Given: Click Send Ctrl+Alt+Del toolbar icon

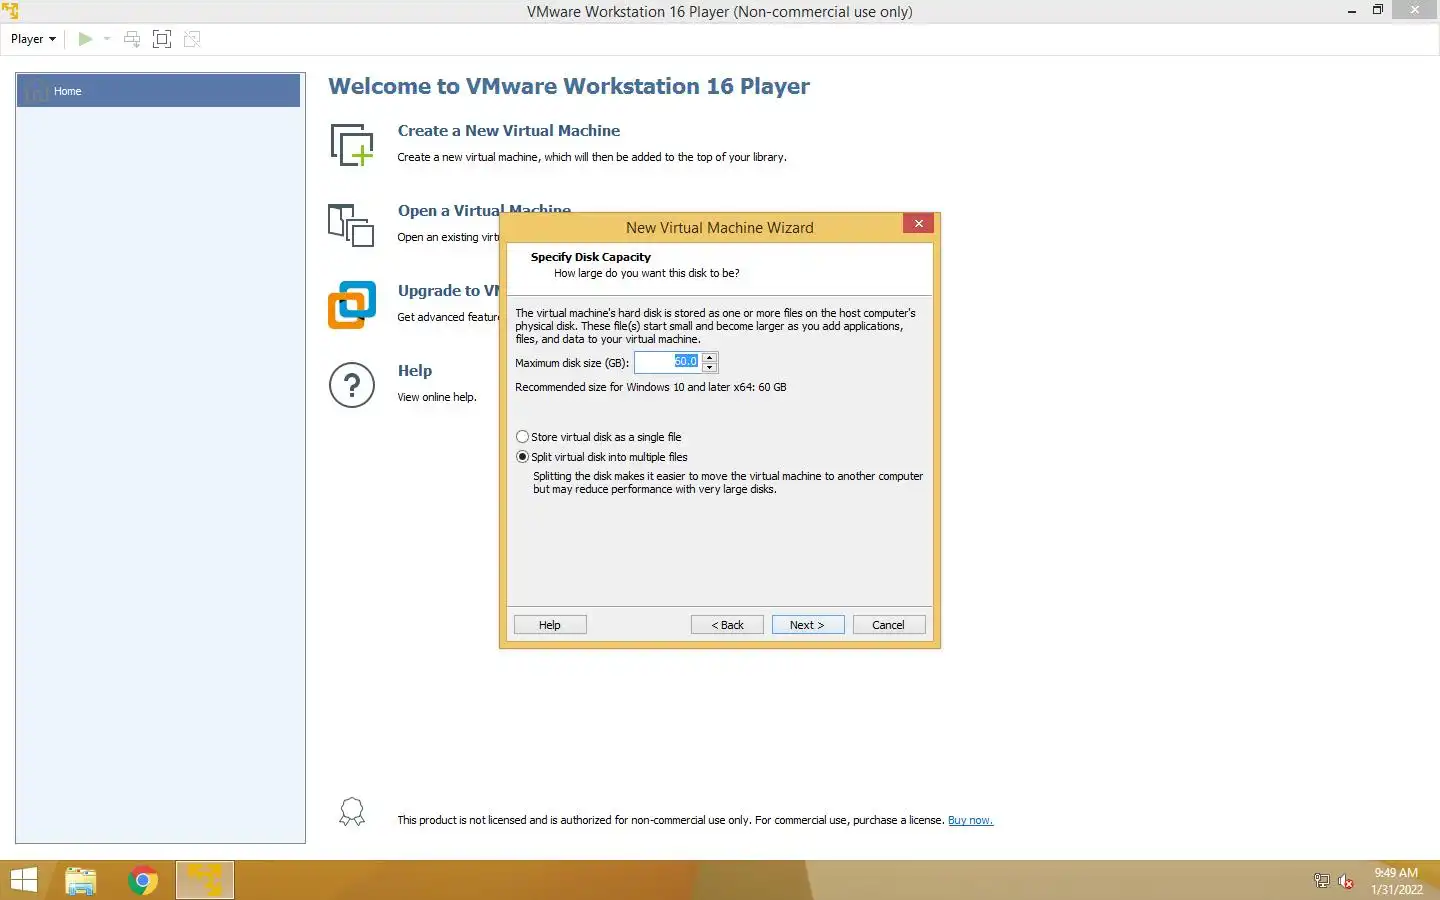Looking at the screenshot, I should pyautogui.click(x=132, y=39).
